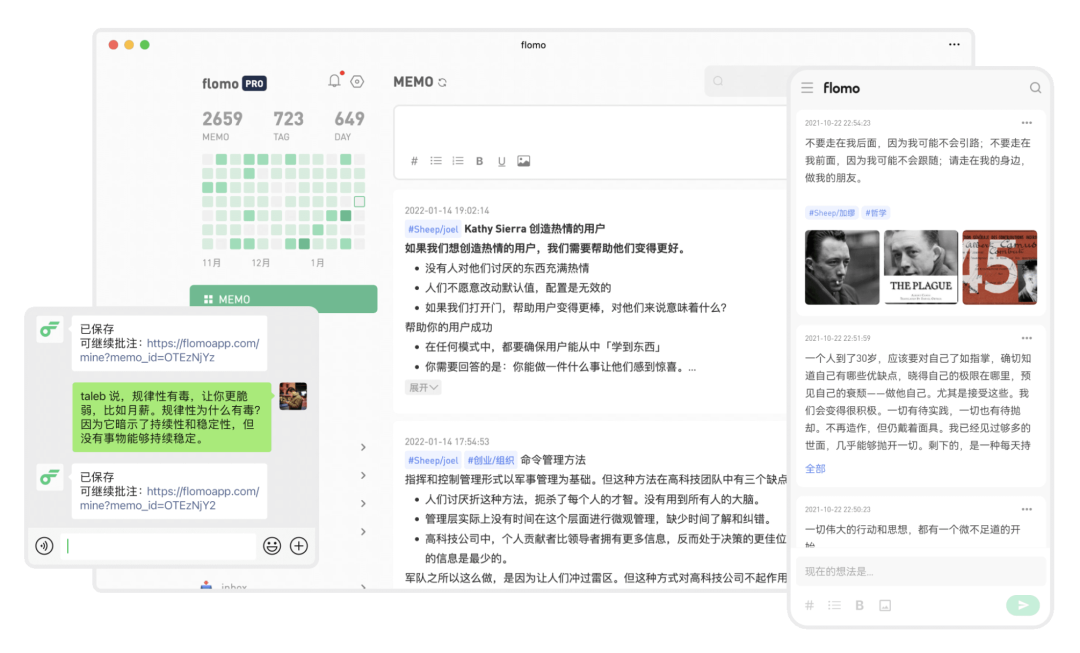Open the red 45 cover thumbnail
This screenshot has width=1080, height=653.
(x=999, y=267)
